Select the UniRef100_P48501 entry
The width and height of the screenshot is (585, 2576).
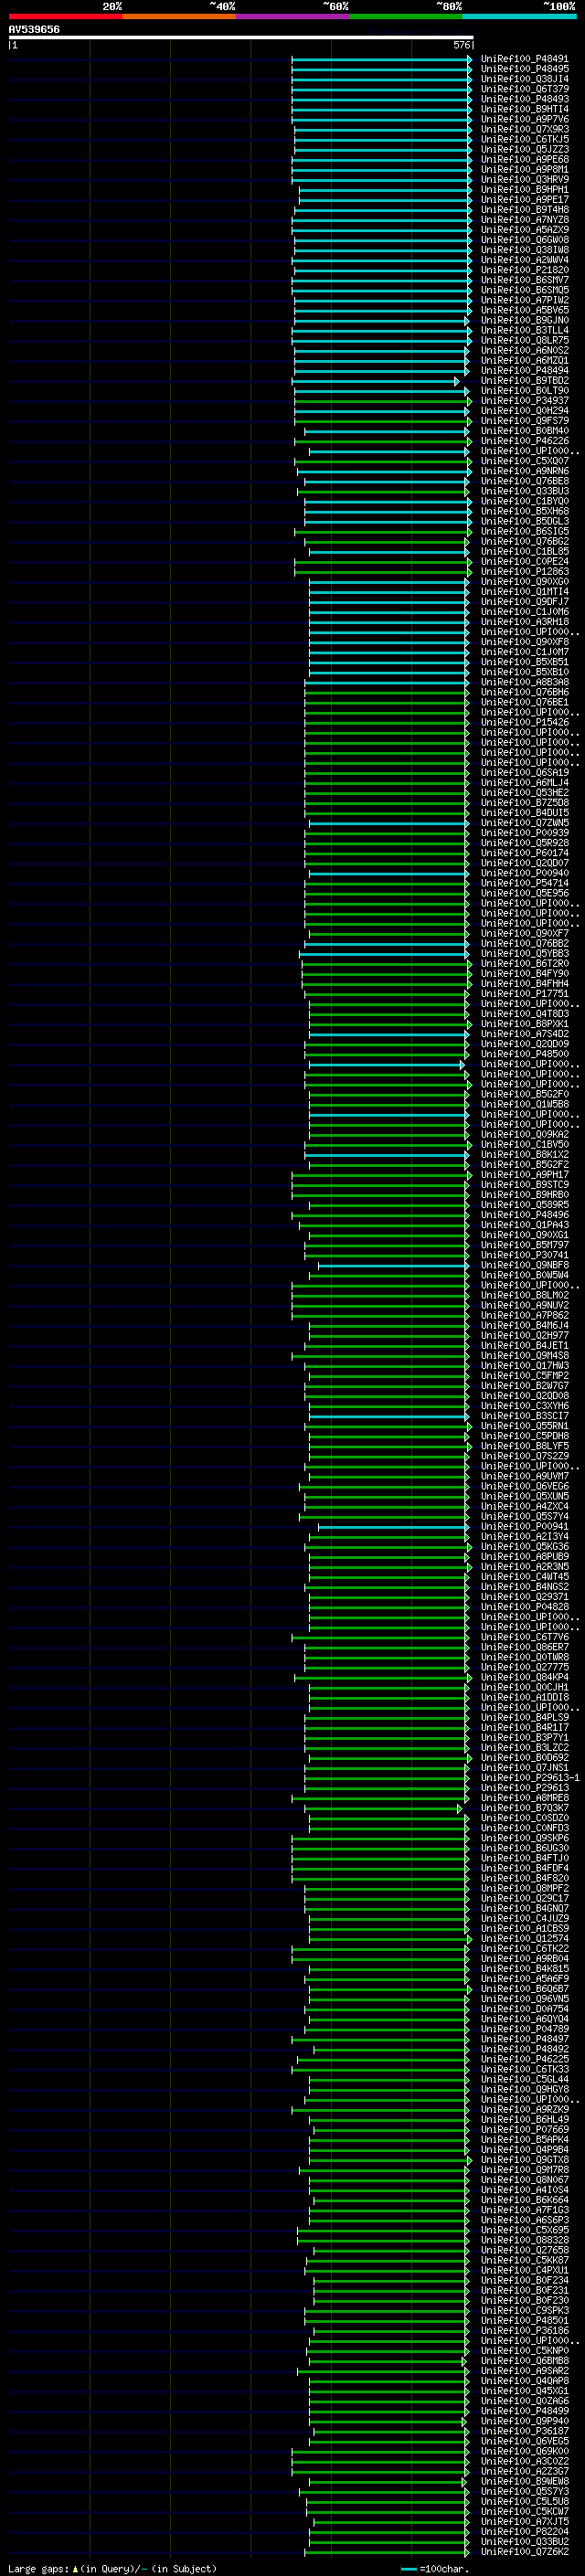pyautogui.click(x=525, y=2320)
